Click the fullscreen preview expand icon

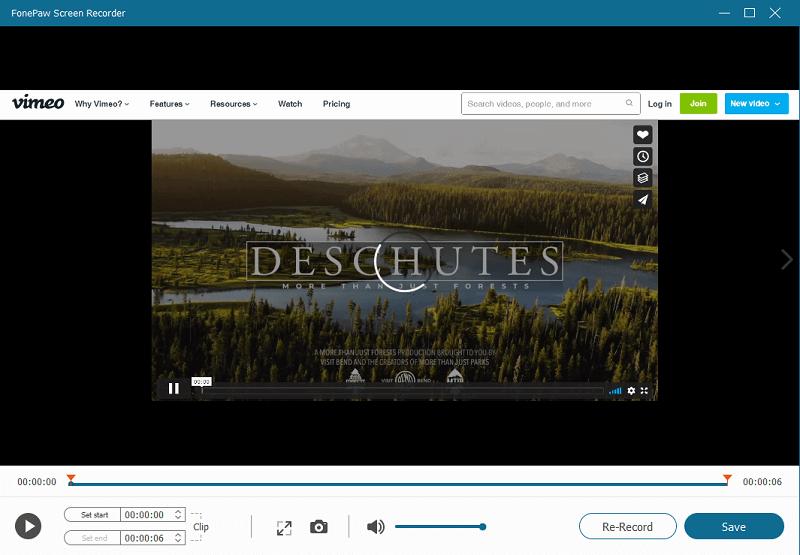(284, 527)
